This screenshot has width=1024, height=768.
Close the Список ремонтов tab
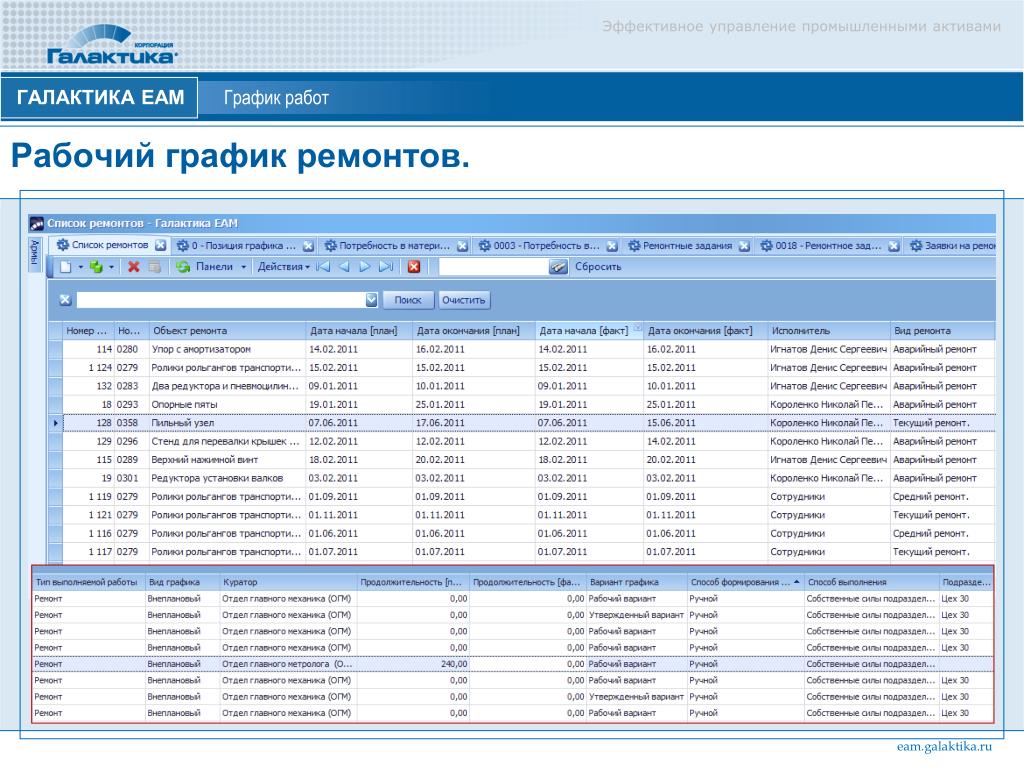161,246
